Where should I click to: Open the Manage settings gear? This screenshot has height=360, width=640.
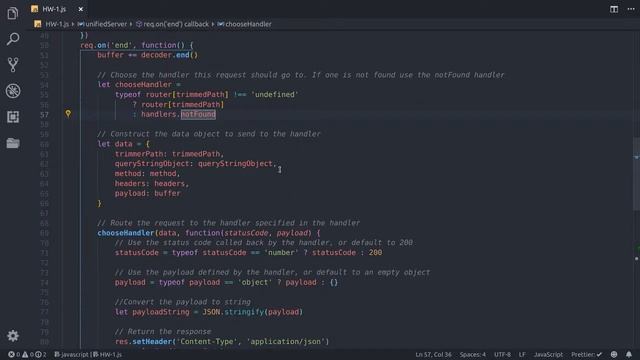13,336
